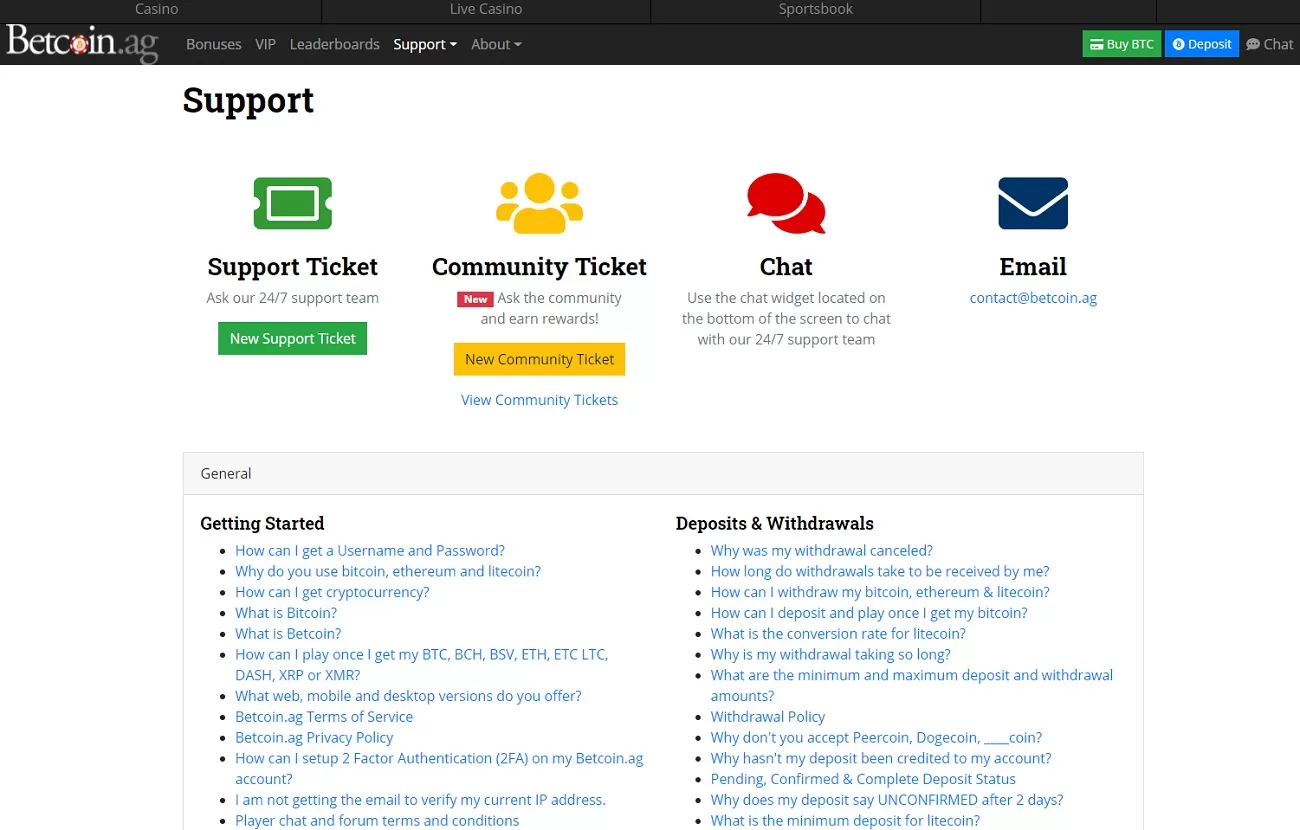Go to the VIP page

coord(265,44)
